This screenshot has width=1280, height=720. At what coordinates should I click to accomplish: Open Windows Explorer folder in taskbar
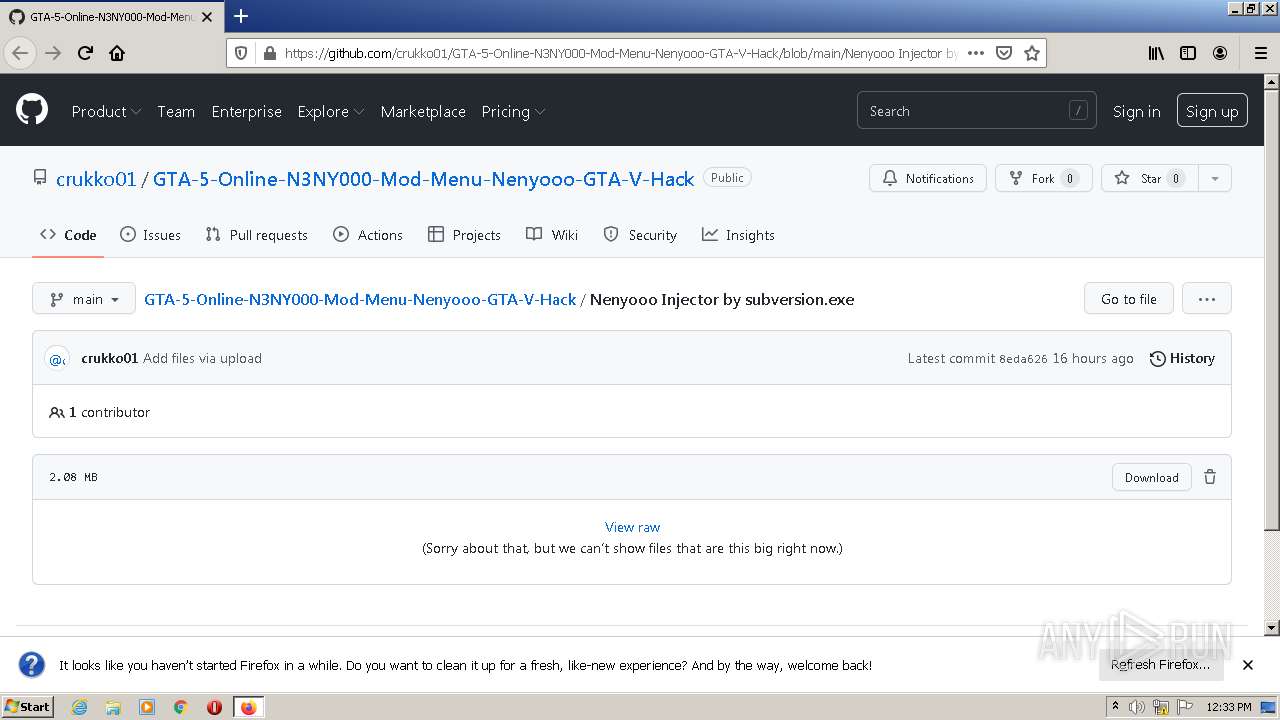113,707
